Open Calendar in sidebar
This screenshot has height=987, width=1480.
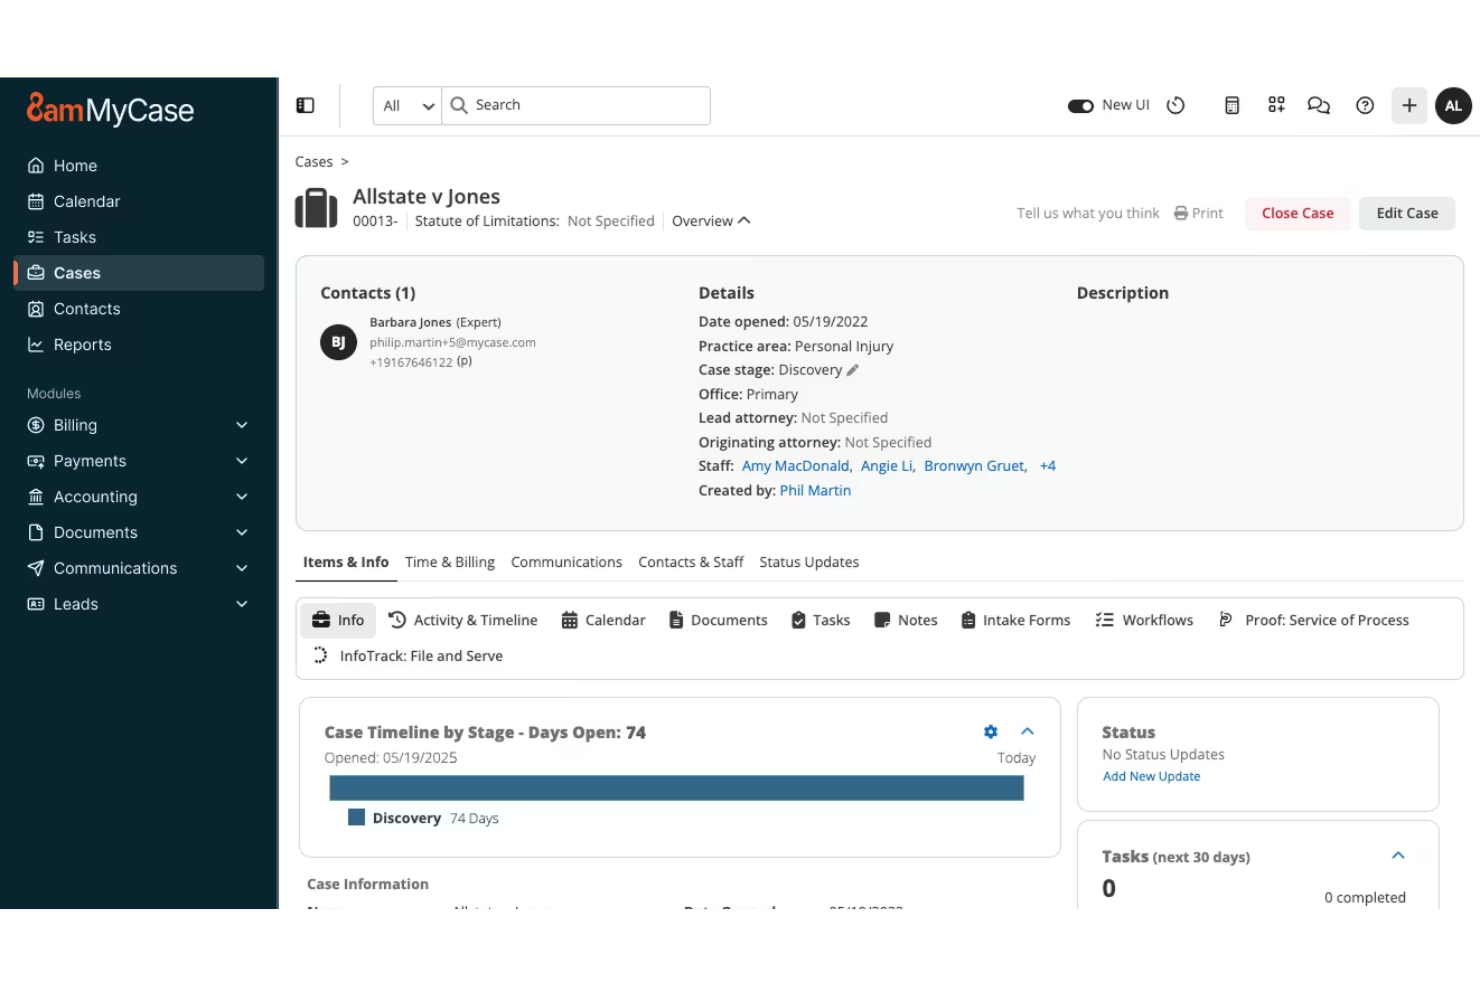[139, 201]
